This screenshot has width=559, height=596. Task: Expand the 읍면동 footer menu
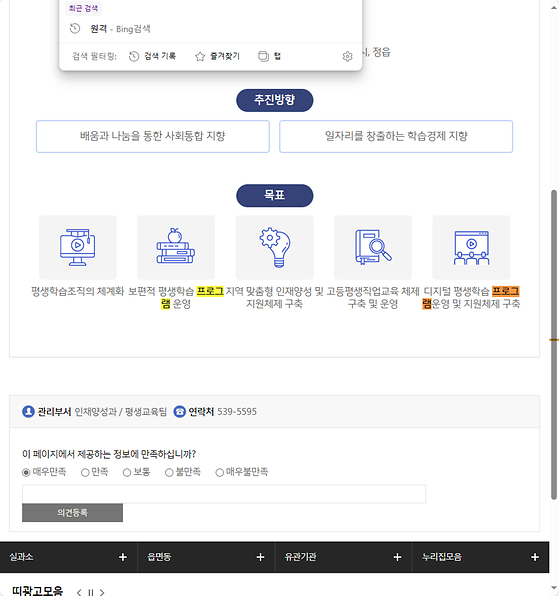(x=206, y=557)
